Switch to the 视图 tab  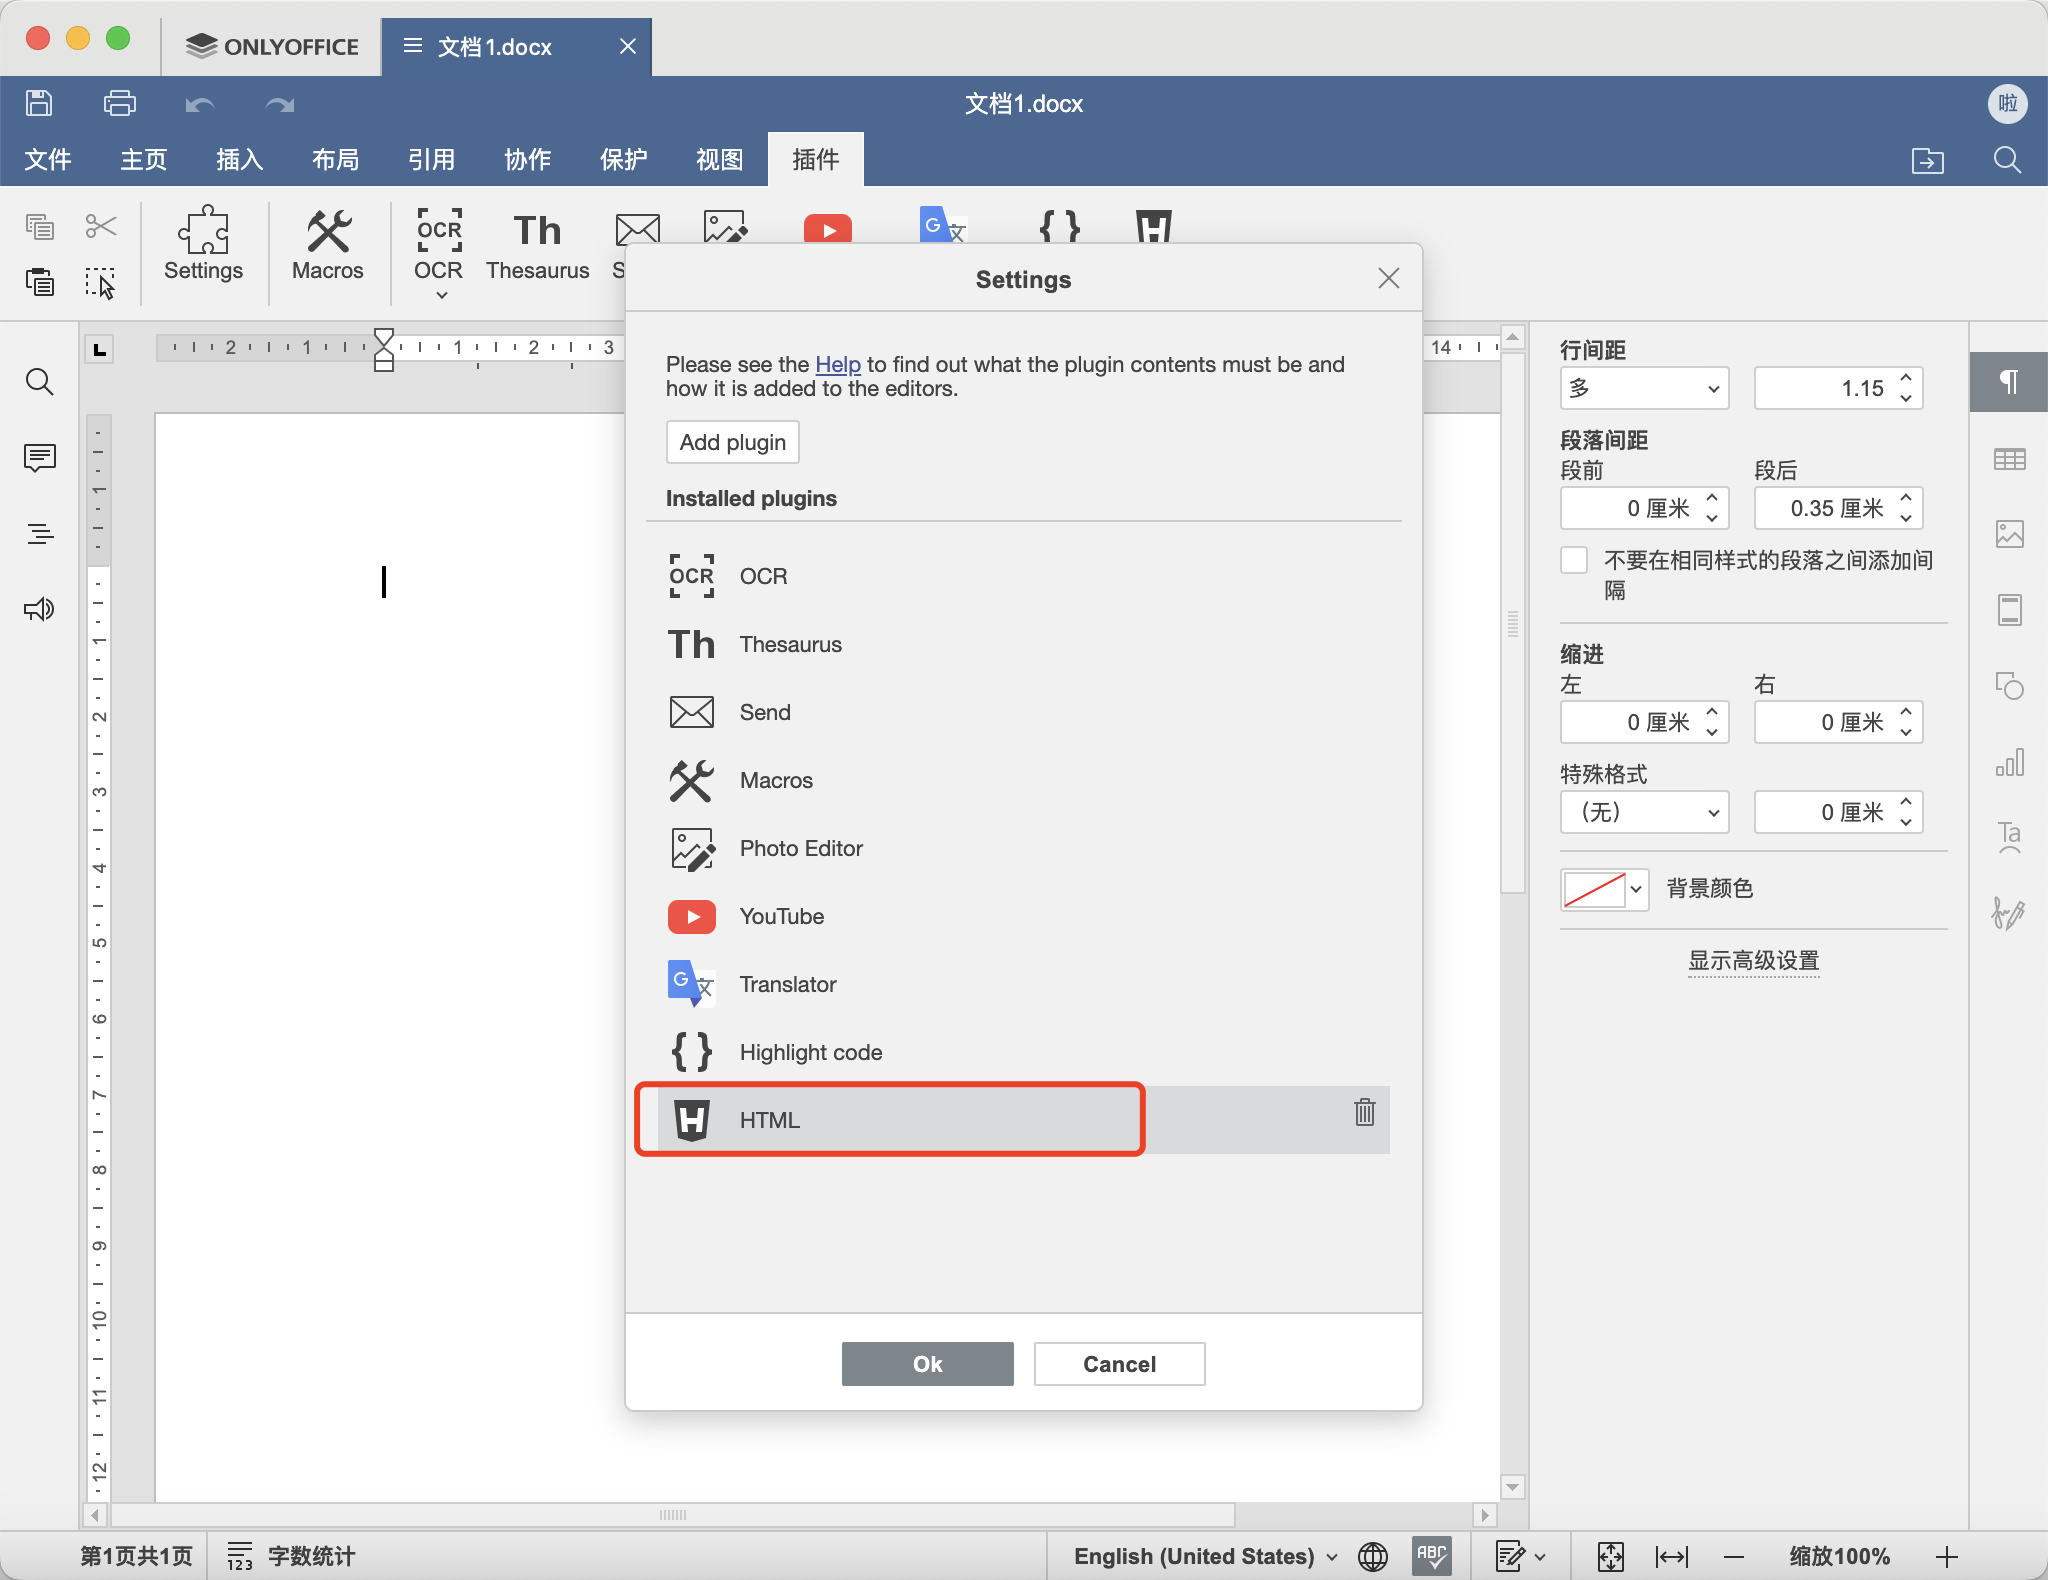click(x=720, y=159)
